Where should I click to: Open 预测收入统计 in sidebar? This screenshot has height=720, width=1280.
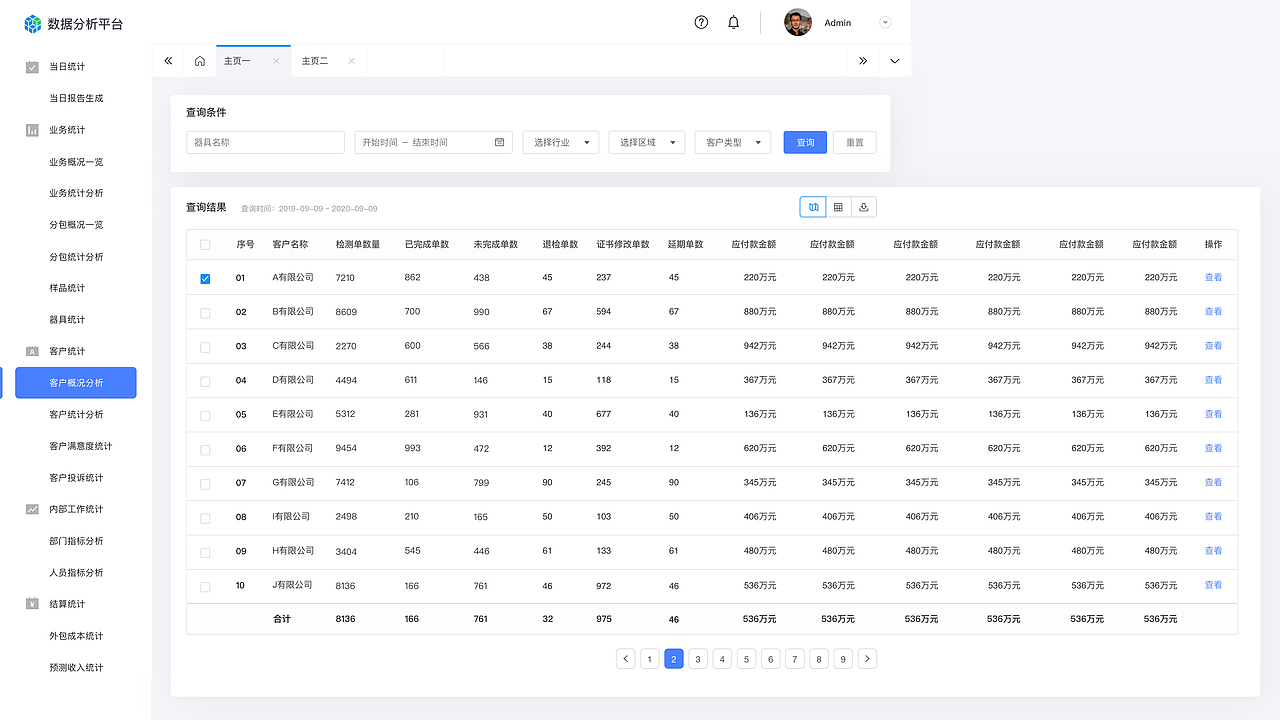coord(76,667)
